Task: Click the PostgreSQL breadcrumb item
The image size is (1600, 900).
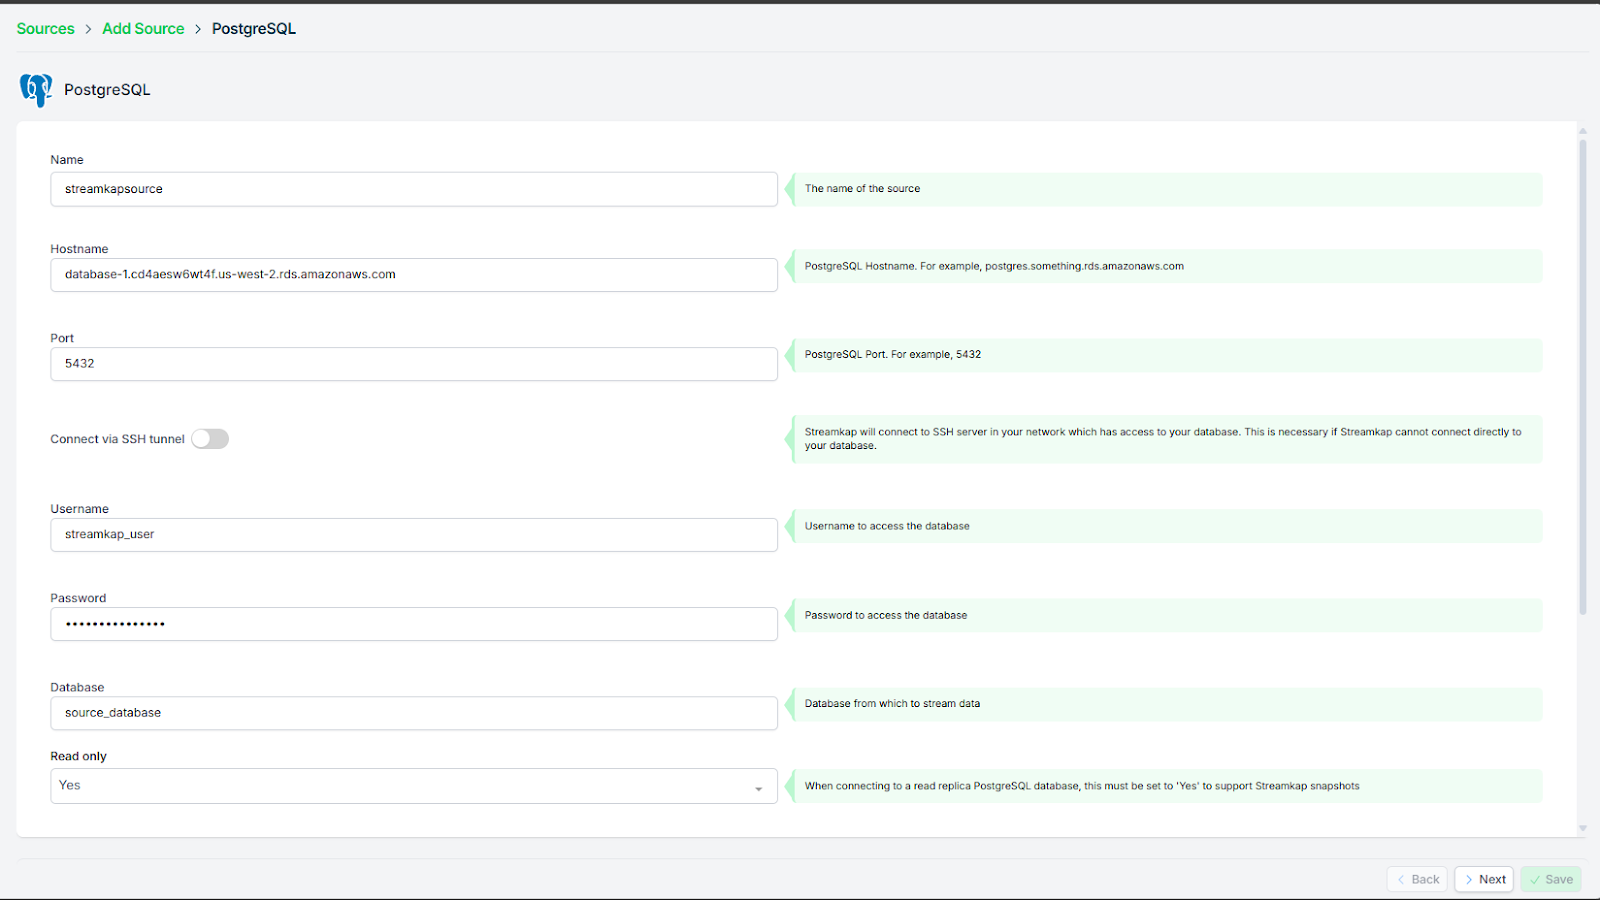Action: (x=254, y=29)
